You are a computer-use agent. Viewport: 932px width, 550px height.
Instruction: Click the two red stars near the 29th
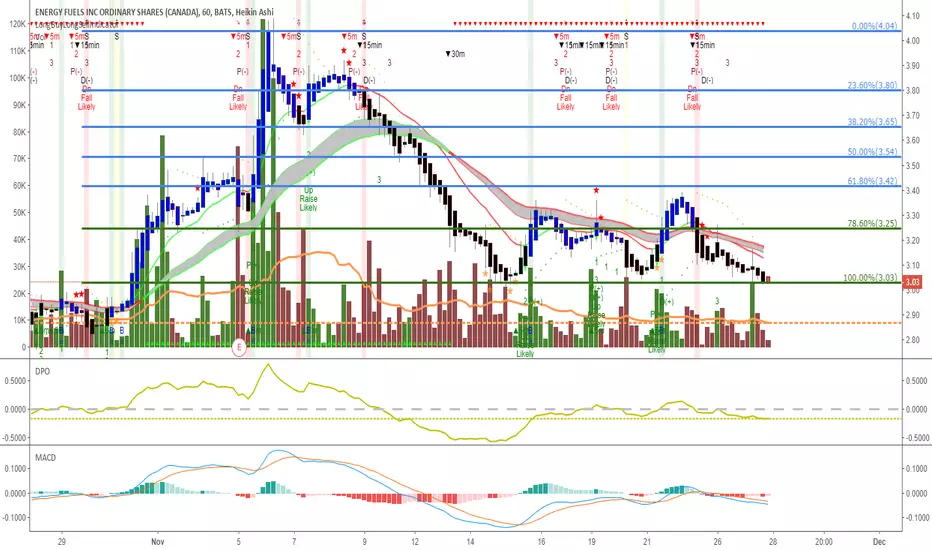click(78, 294)
